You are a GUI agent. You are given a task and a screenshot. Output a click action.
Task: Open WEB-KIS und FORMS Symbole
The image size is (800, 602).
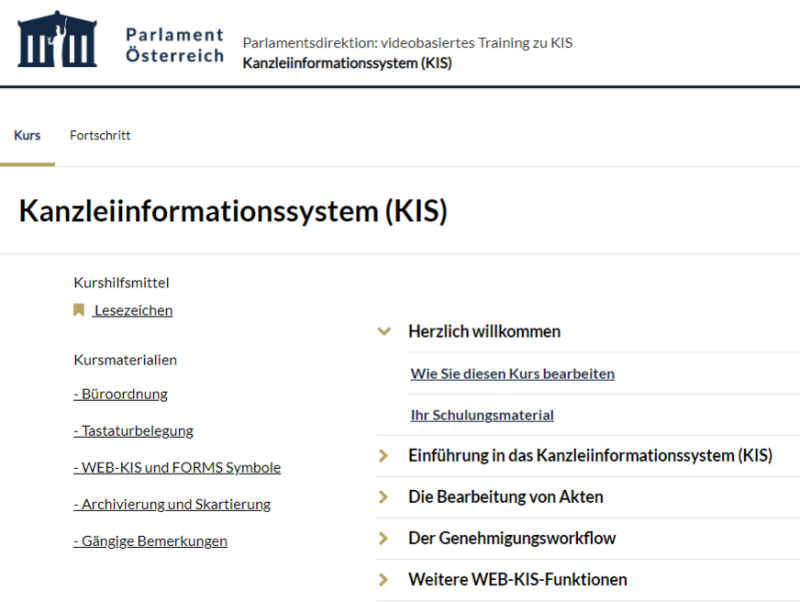click(176, 467)
